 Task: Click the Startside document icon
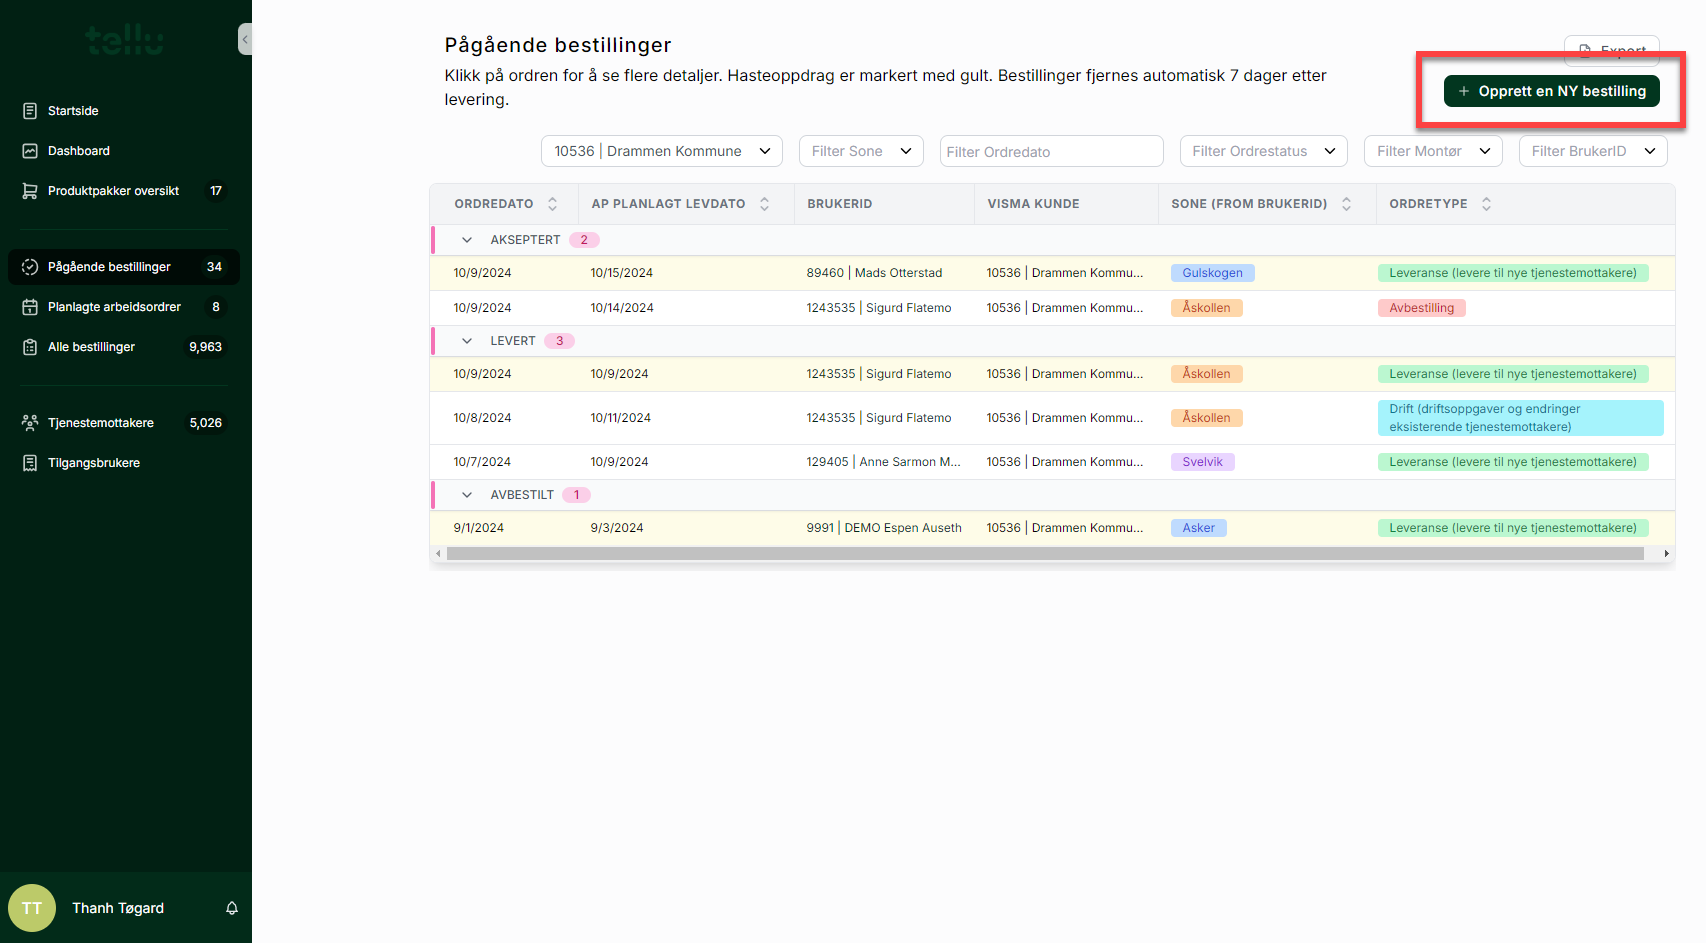pyautogui.click(x=30, y=111)
